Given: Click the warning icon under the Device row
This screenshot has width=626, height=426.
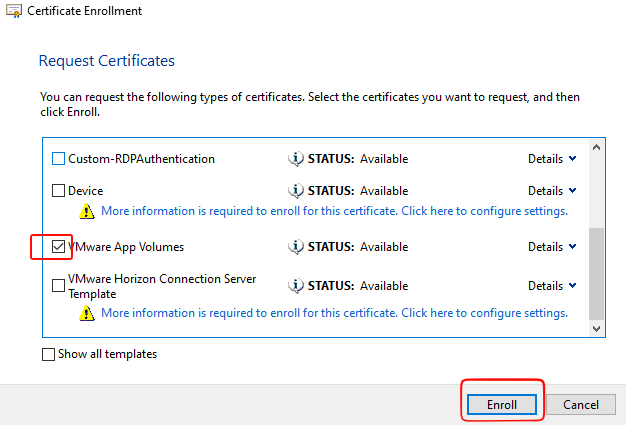Looking at the screenshot, I should pos(87,211).
